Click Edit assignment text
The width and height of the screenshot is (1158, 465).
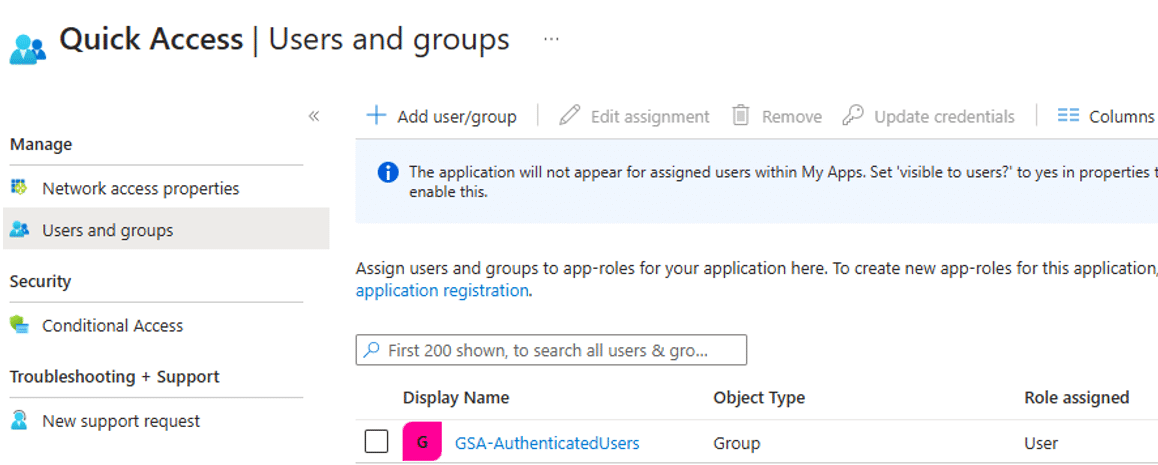(650, 117)
